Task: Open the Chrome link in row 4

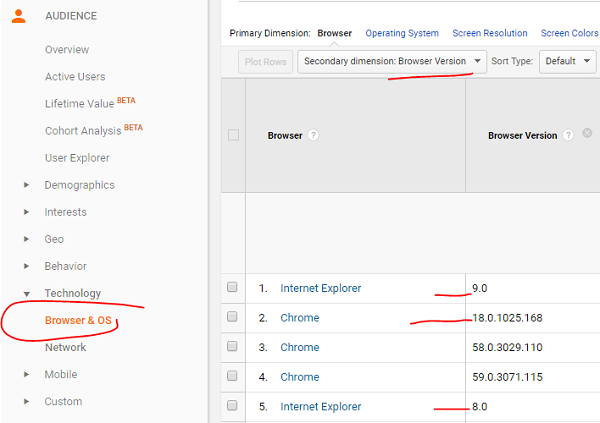Action: tap(300, 377)
